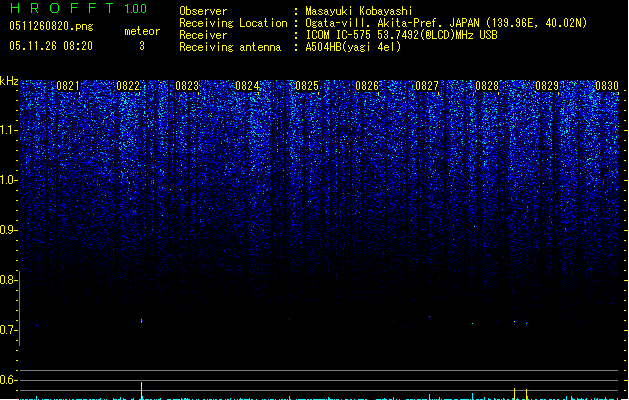Click the 0828 time marker
Viewport: 629px width, 400px height.
coord(487,86)
